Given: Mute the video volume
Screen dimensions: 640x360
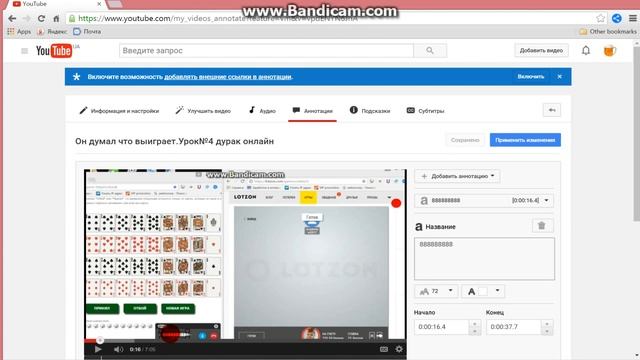Looking at the screenshot, I should (x=118, y=349).
